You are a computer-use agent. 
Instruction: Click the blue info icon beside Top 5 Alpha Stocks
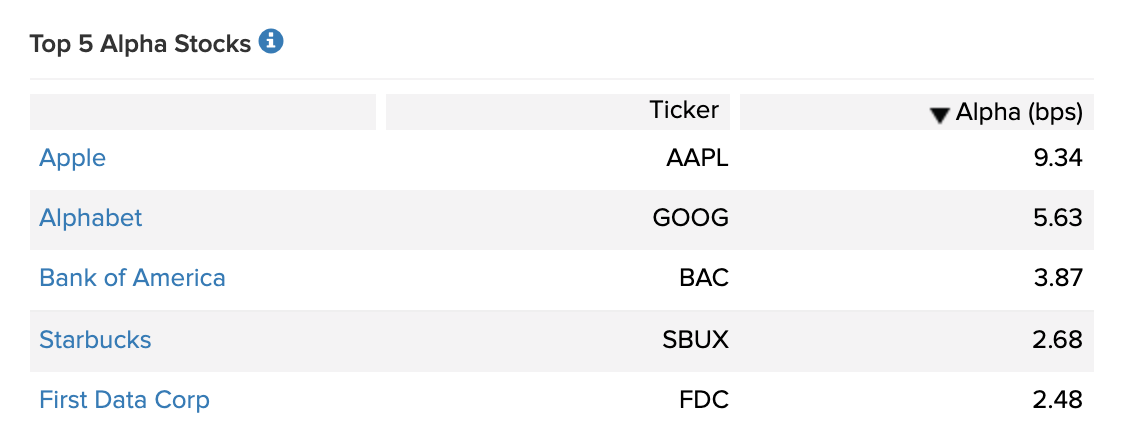(x=271, y=42)
